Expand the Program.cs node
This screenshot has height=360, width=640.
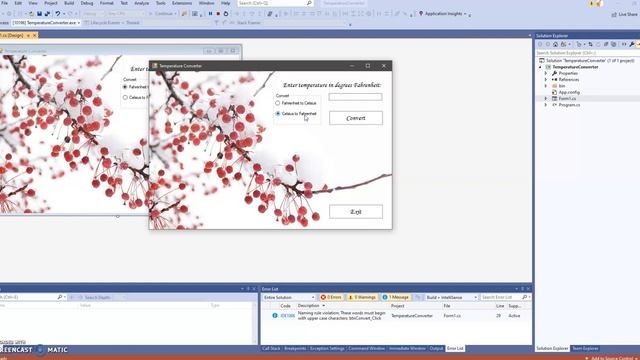click(x=546, y=105)
